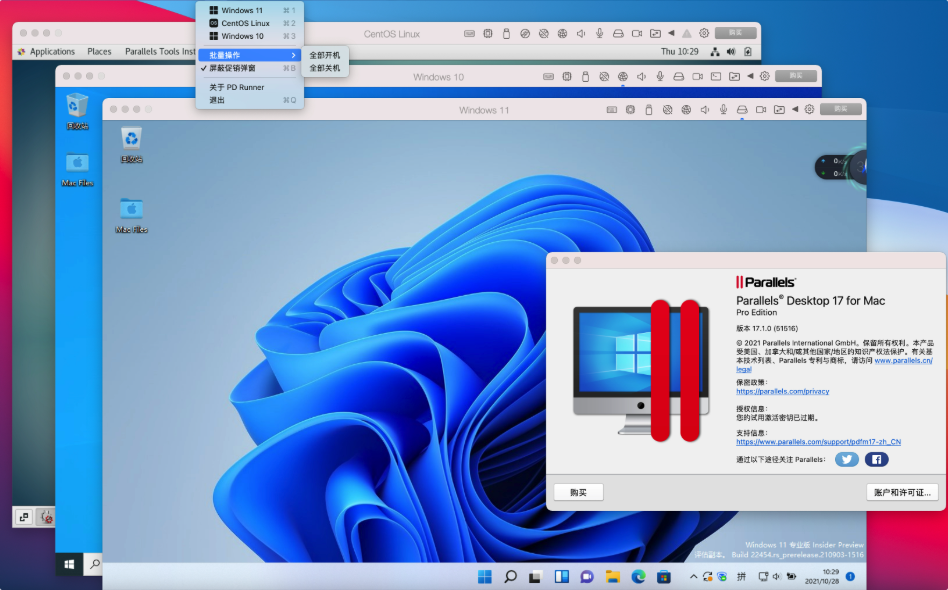Click camera icon in Windows 11 window toolbar
The width and height of the screenshot is (948, 590).
(761, 109)
